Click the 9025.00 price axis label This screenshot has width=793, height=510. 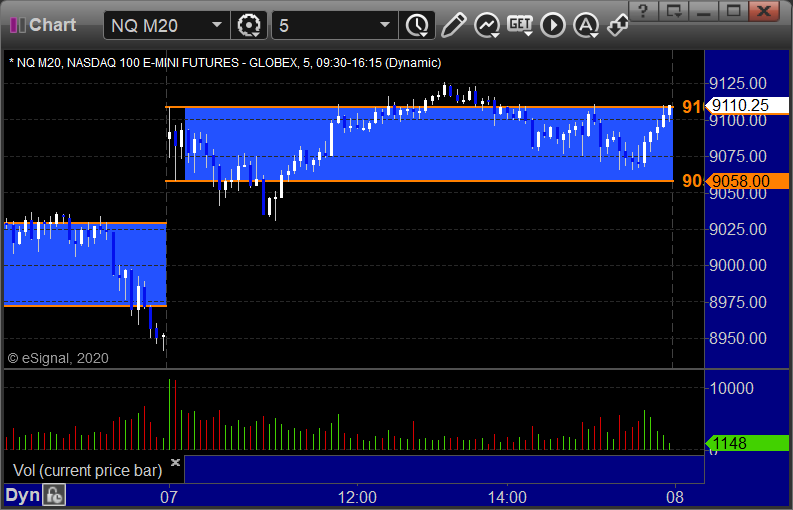pyautogui.click(x=738, y=229)
